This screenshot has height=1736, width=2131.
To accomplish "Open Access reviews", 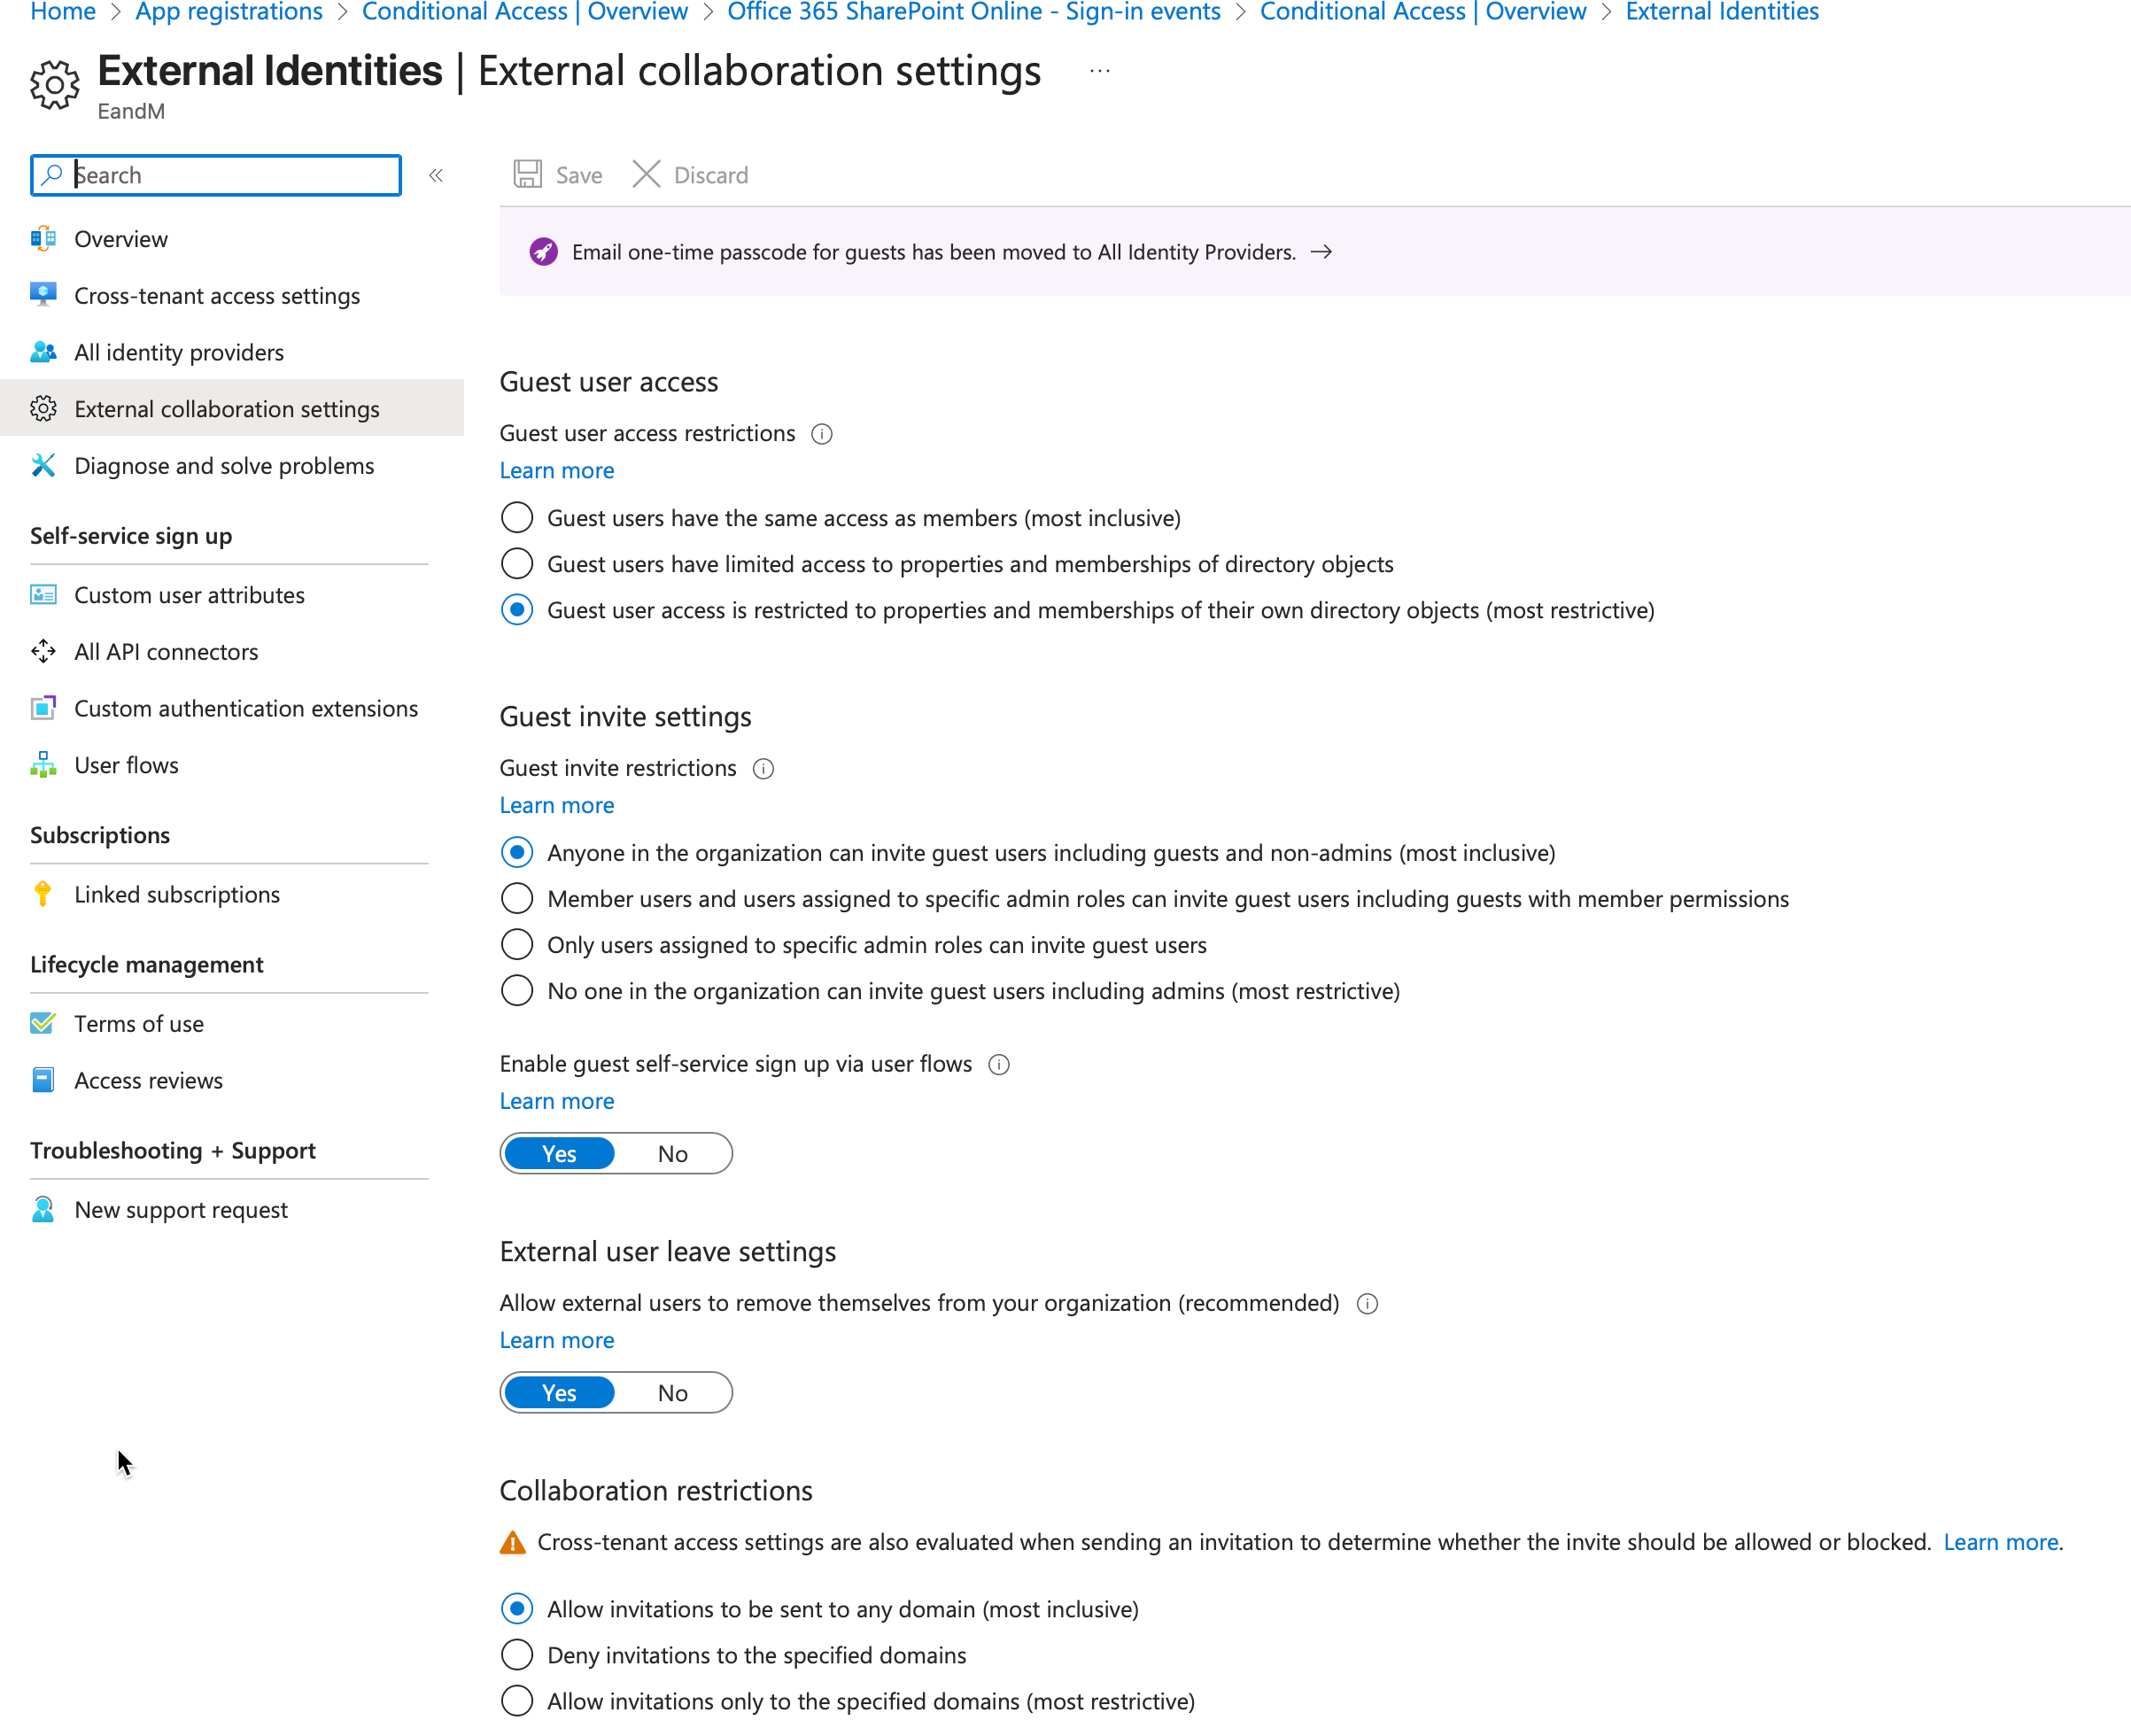I will point(148,1080).
